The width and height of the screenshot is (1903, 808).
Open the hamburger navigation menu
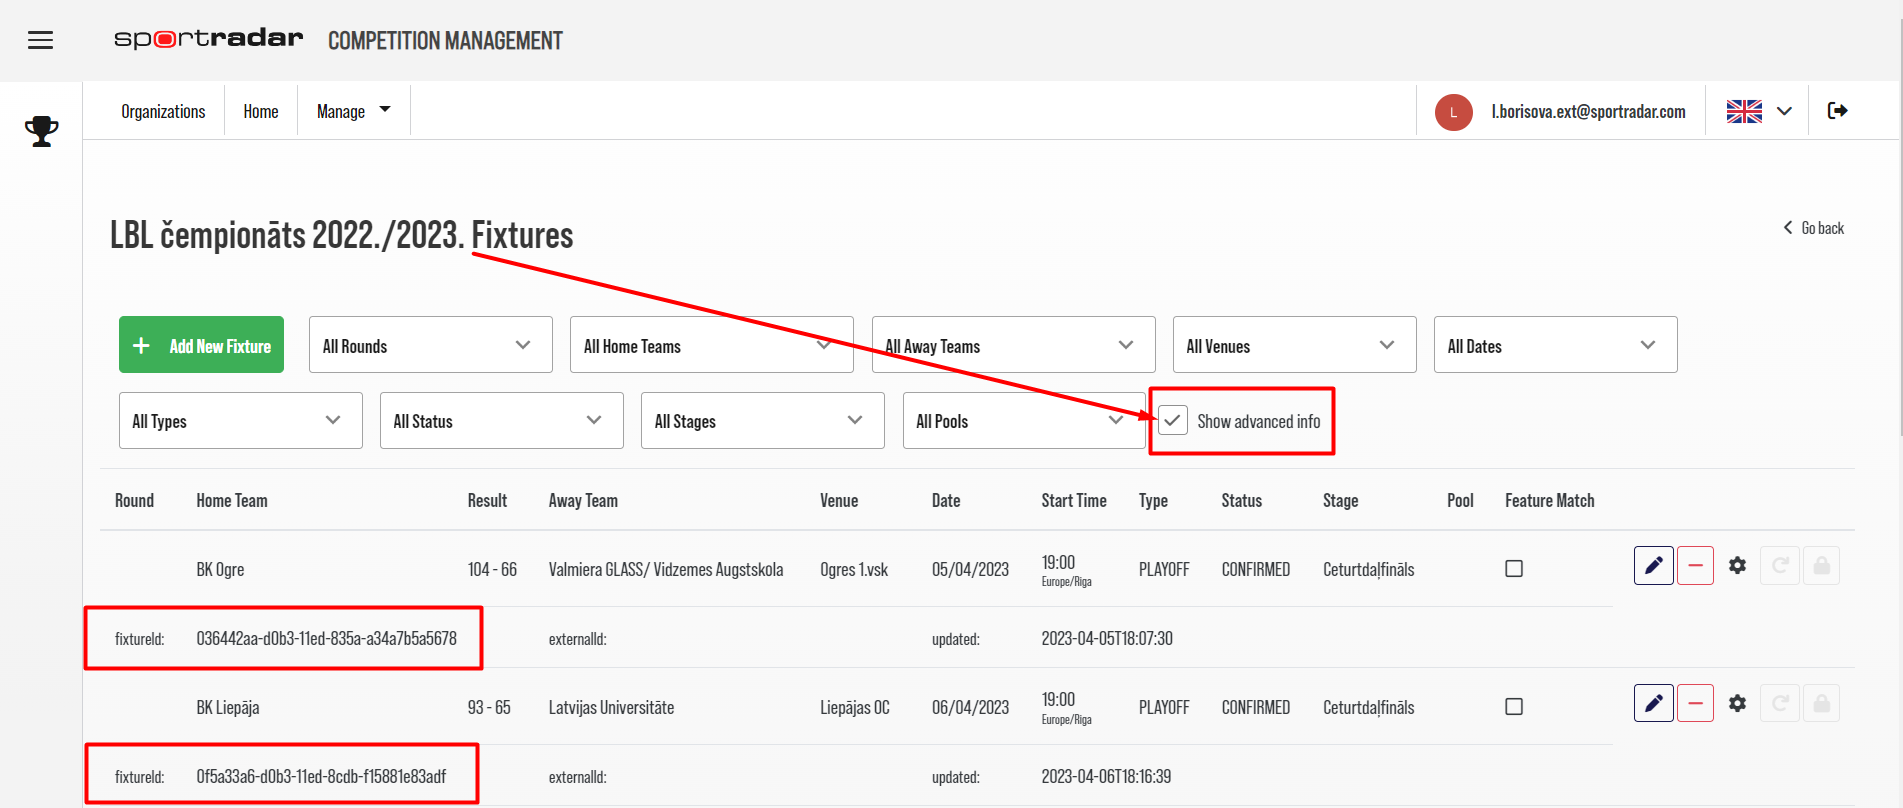click(40, 40)
